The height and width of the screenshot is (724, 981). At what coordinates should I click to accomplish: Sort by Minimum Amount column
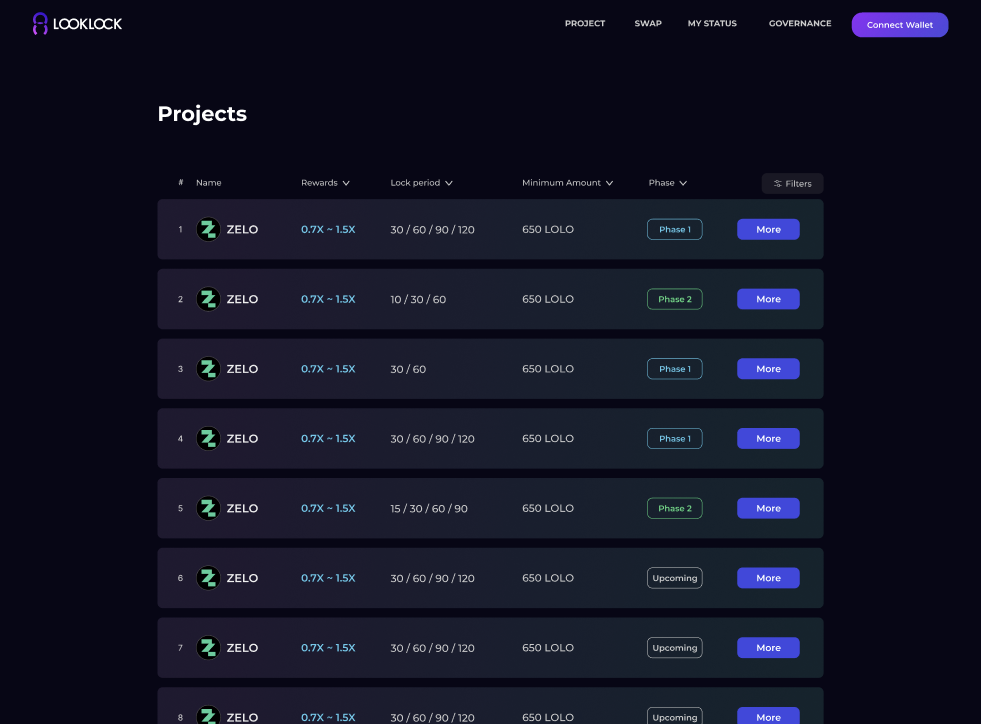pyautogui.click(x=567, y=183)
